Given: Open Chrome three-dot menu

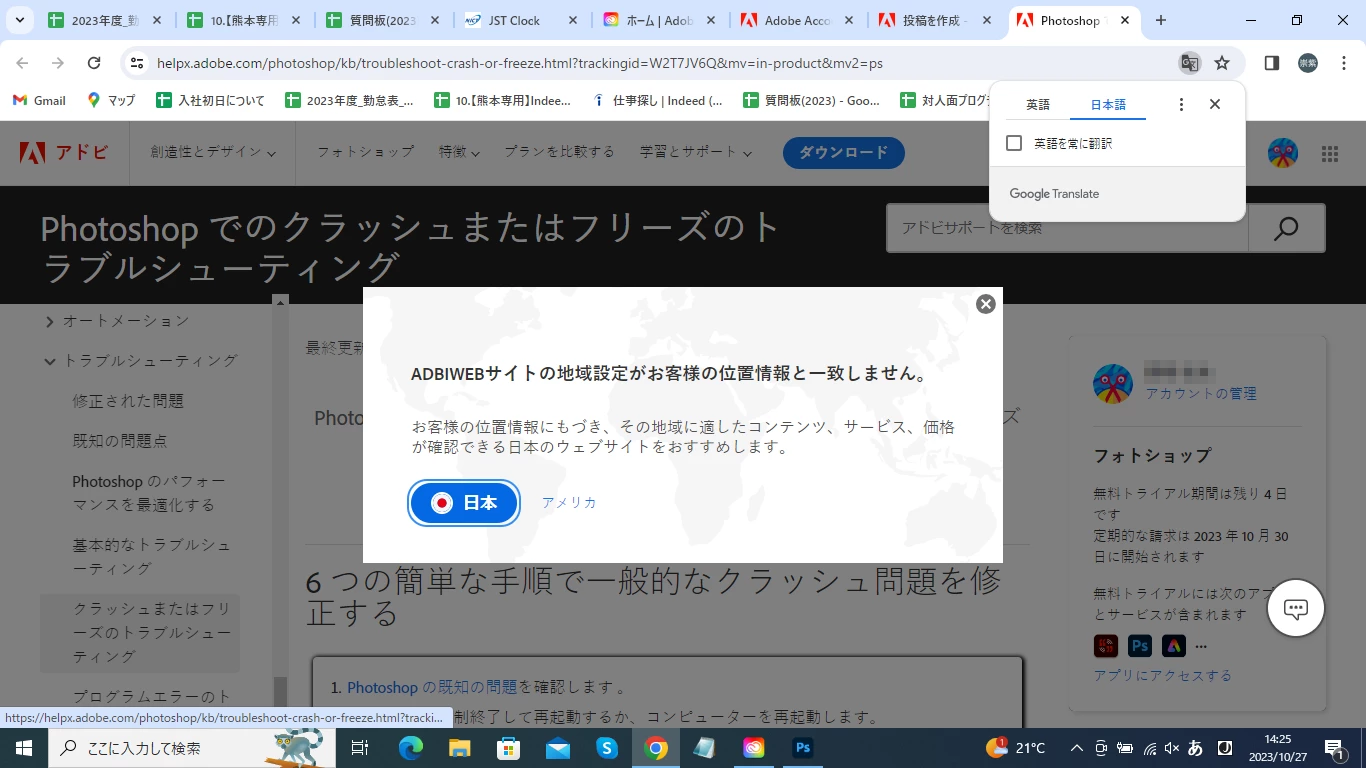Looking at the screenshot, I should [x=1343, y=63].
